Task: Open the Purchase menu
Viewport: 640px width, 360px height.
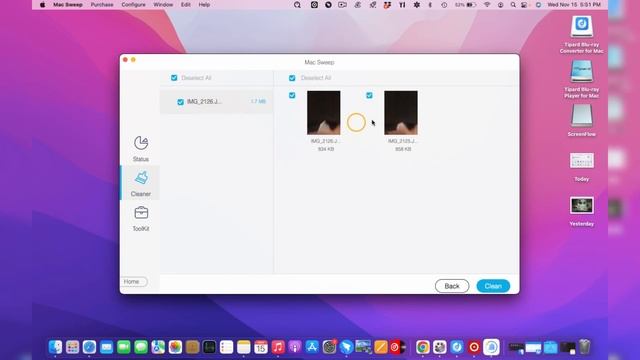Action: pyautogui.click(x=102, y=5)
